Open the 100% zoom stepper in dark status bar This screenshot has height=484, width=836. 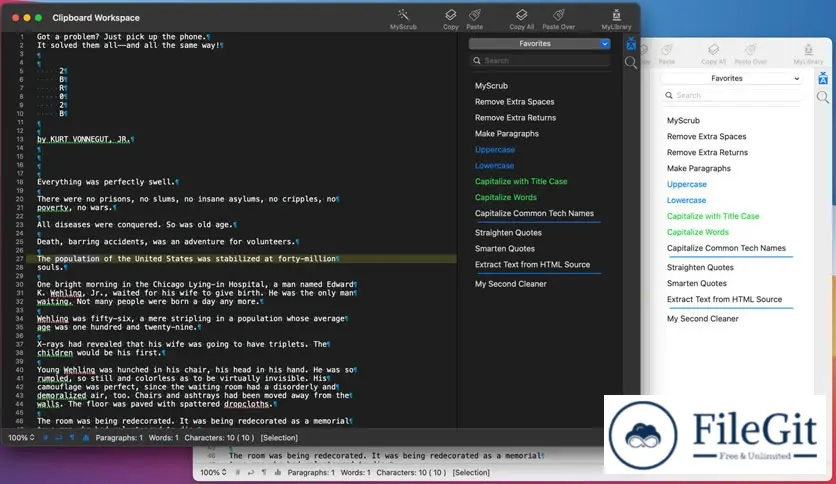(21, 438)
